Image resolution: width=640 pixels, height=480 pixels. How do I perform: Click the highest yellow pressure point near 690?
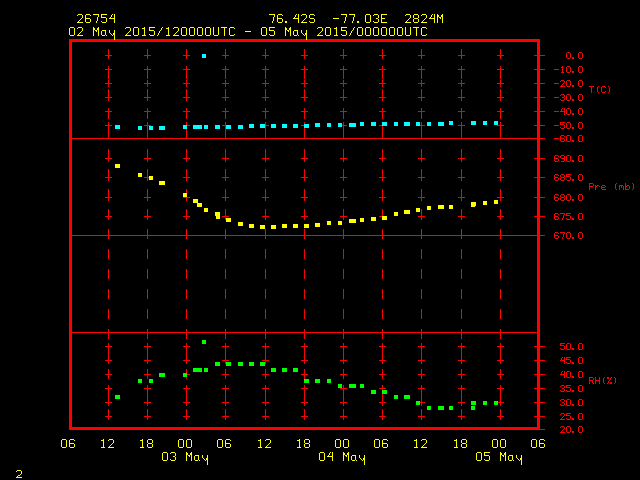pyautogui.click(x=118, y=166)
